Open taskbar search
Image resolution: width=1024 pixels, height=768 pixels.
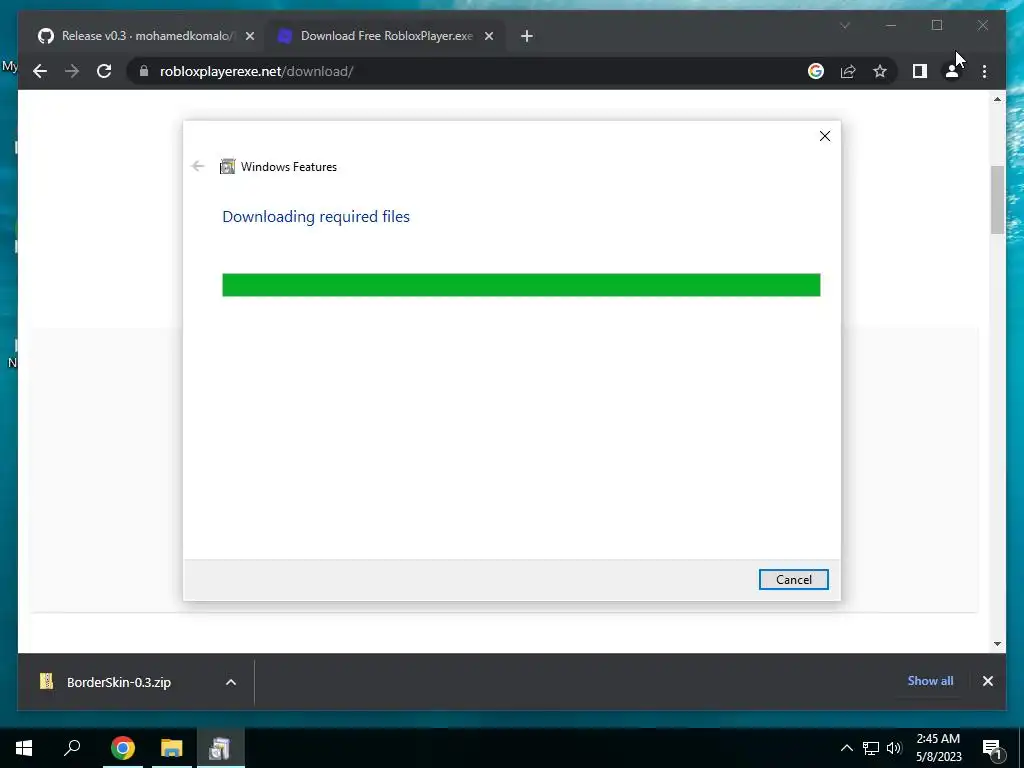(x=72, y=748)
